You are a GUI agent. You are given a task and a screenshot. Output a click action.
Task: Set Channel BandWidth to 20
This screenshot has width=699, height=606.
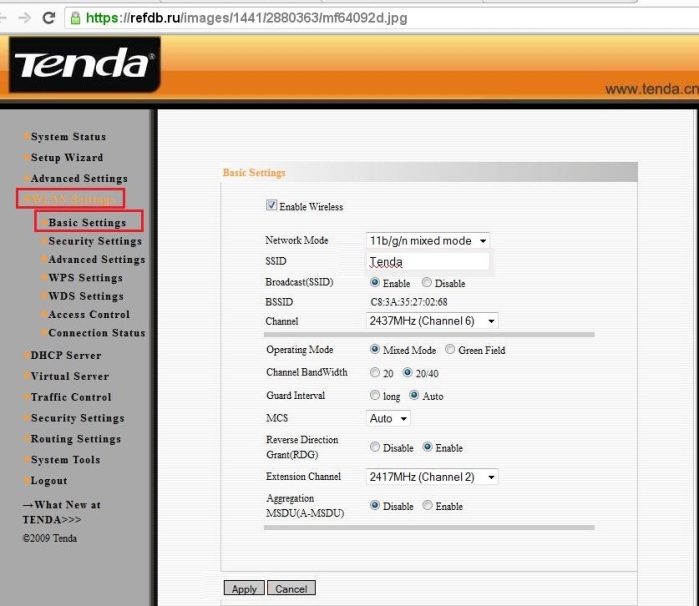pyautogui.click(x=374, y=372)
